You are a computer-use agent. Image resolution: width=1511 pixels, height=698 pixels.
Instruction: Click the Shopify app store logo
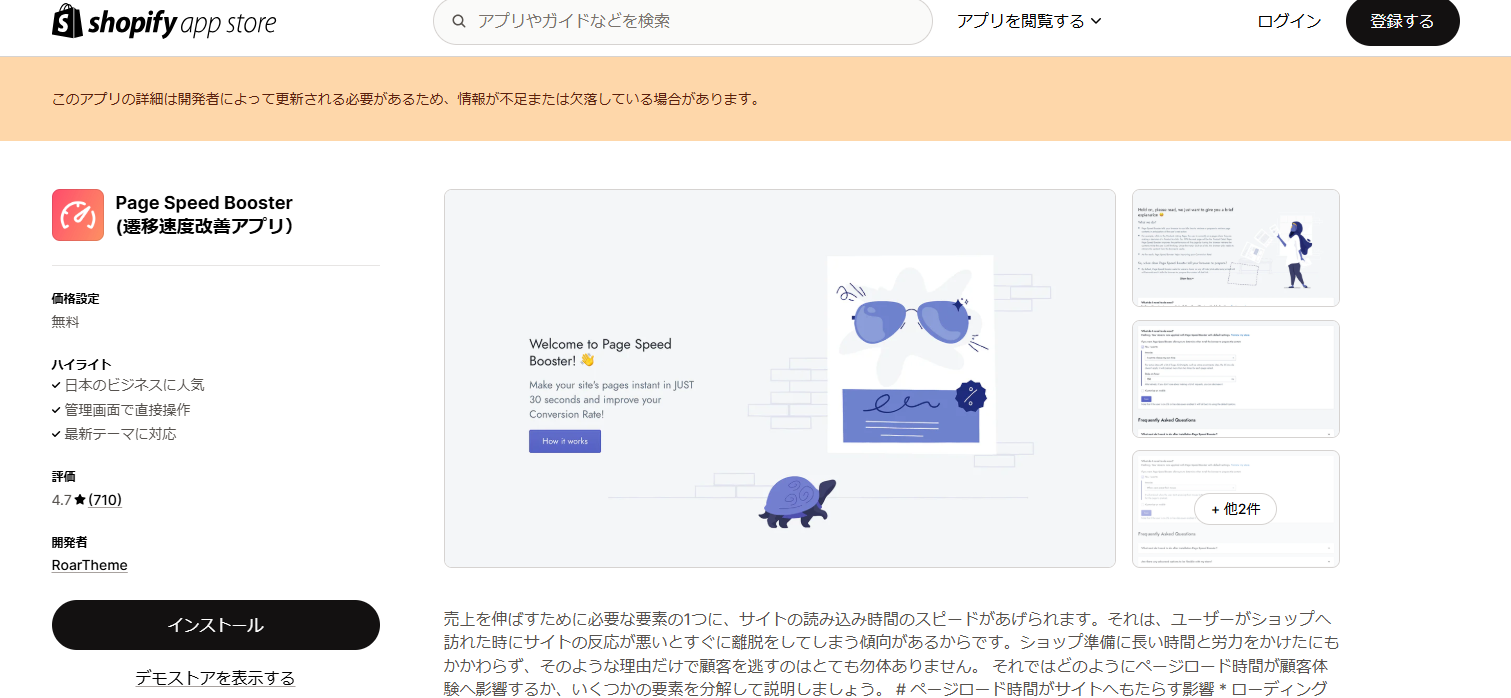pyautogui.click(x=164, y=21)
